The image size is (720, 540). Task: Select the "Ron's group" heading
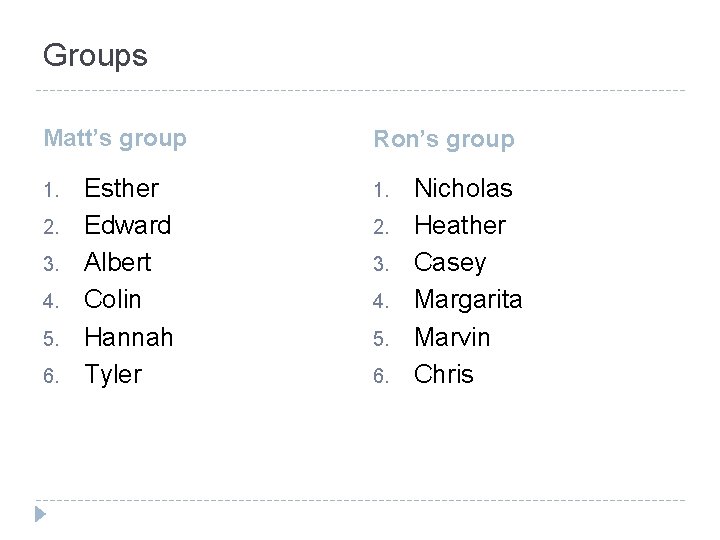(444, 140)
